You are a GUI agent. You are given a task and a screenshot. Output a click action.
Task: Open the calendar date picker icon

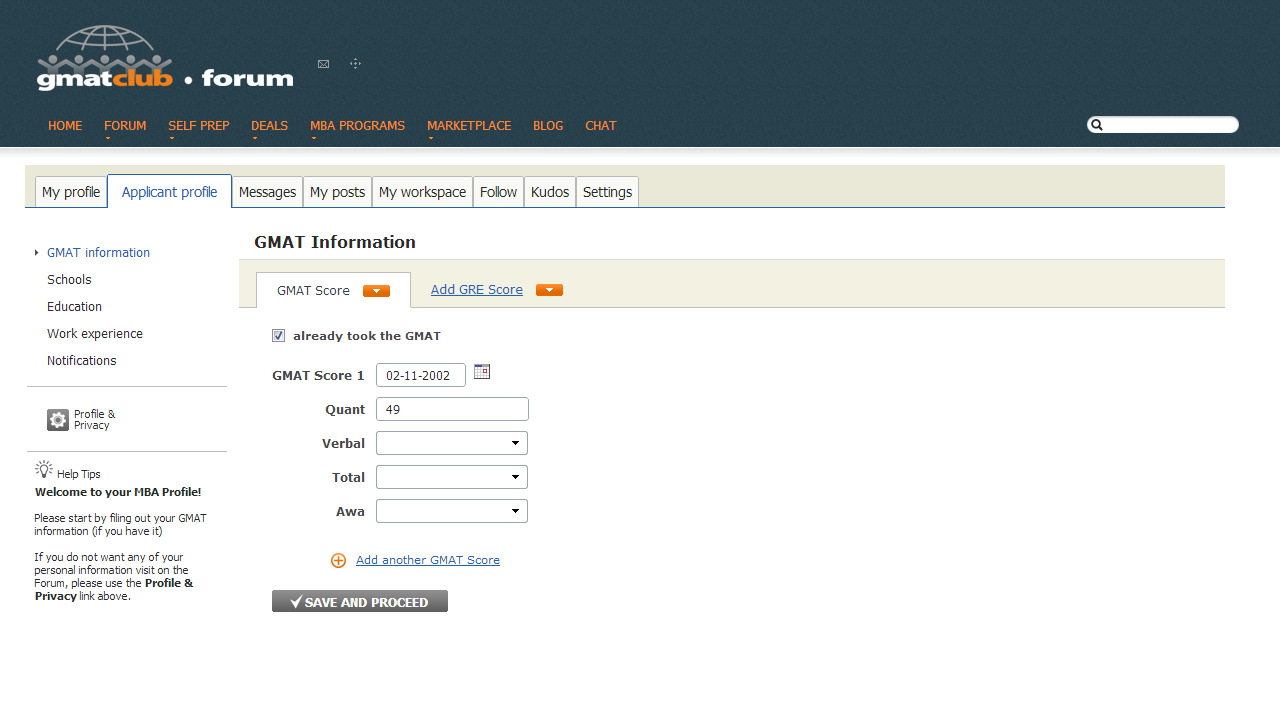pos(482,372)
